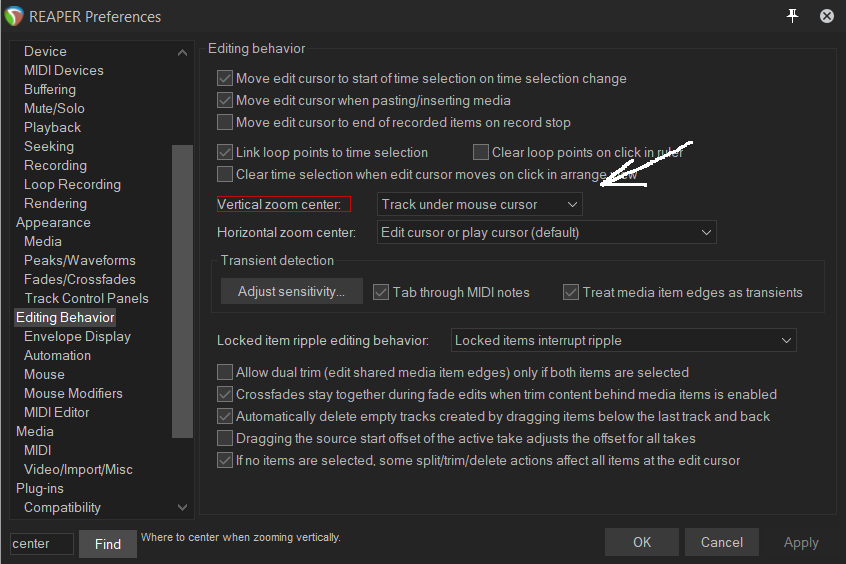Open Video/Import/Misc preferences
This screenshot has height=564, width=846.
pyautogui.click(x=78, y=470)
